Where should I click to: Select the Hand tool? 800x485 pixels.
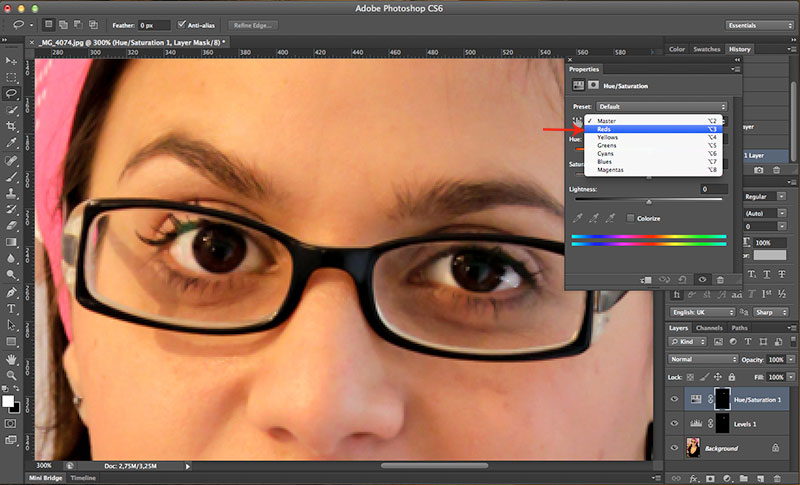point(11,357)
